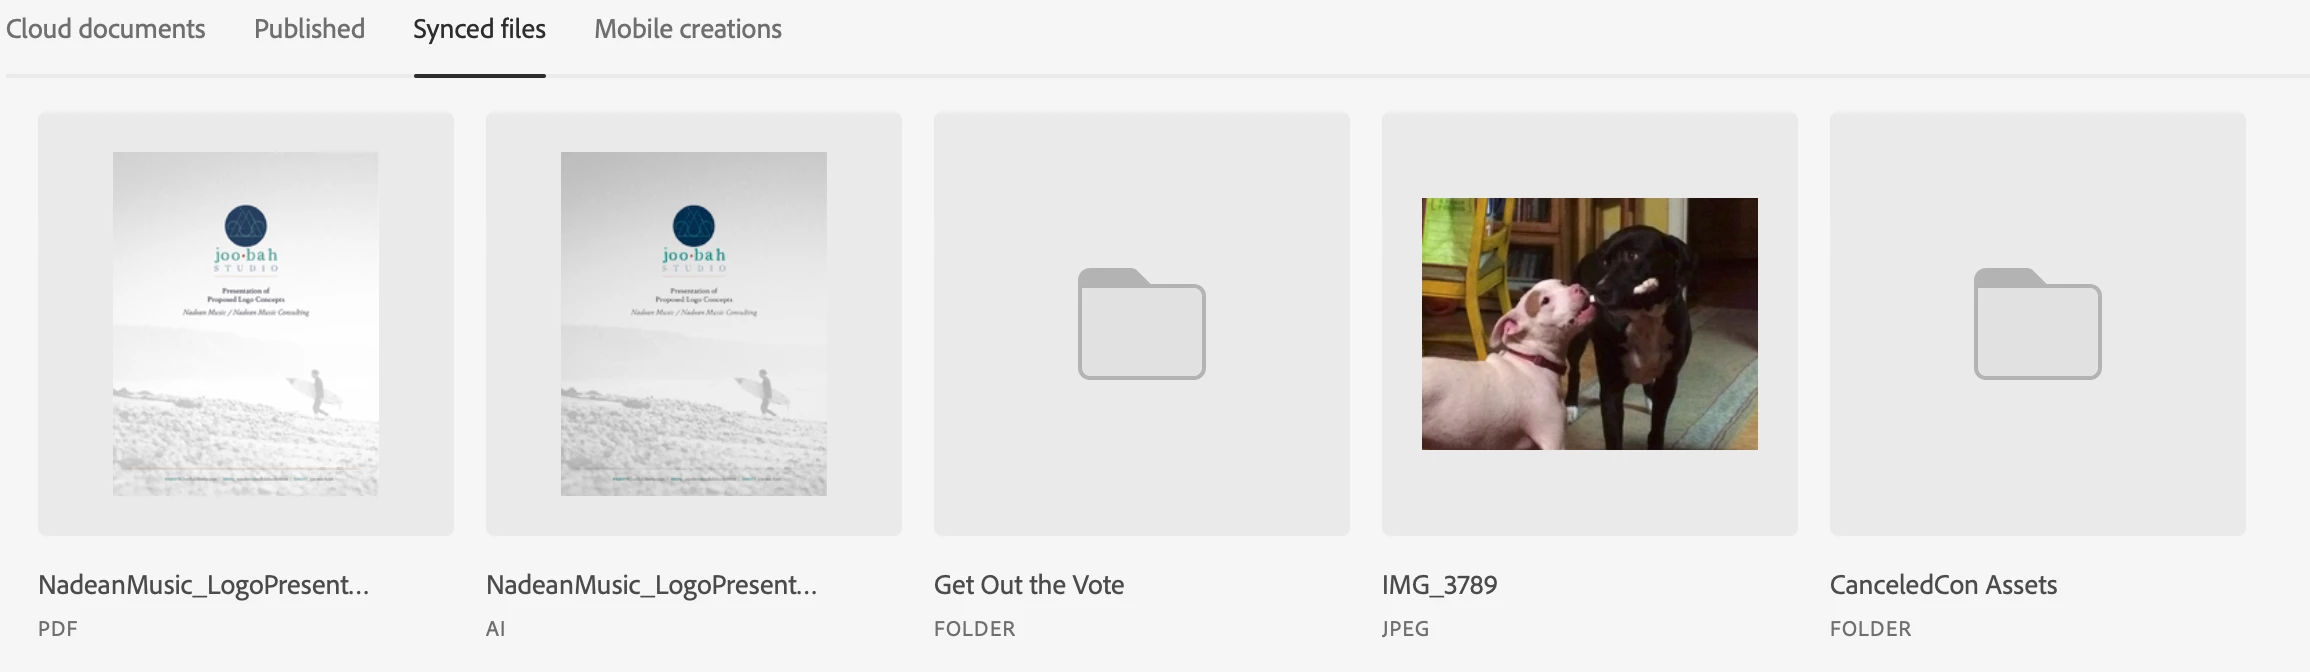
Task: Click the NadeanMusic_LogoPresent name above AI
Action: pyautogui.click(x=652, y=585)
